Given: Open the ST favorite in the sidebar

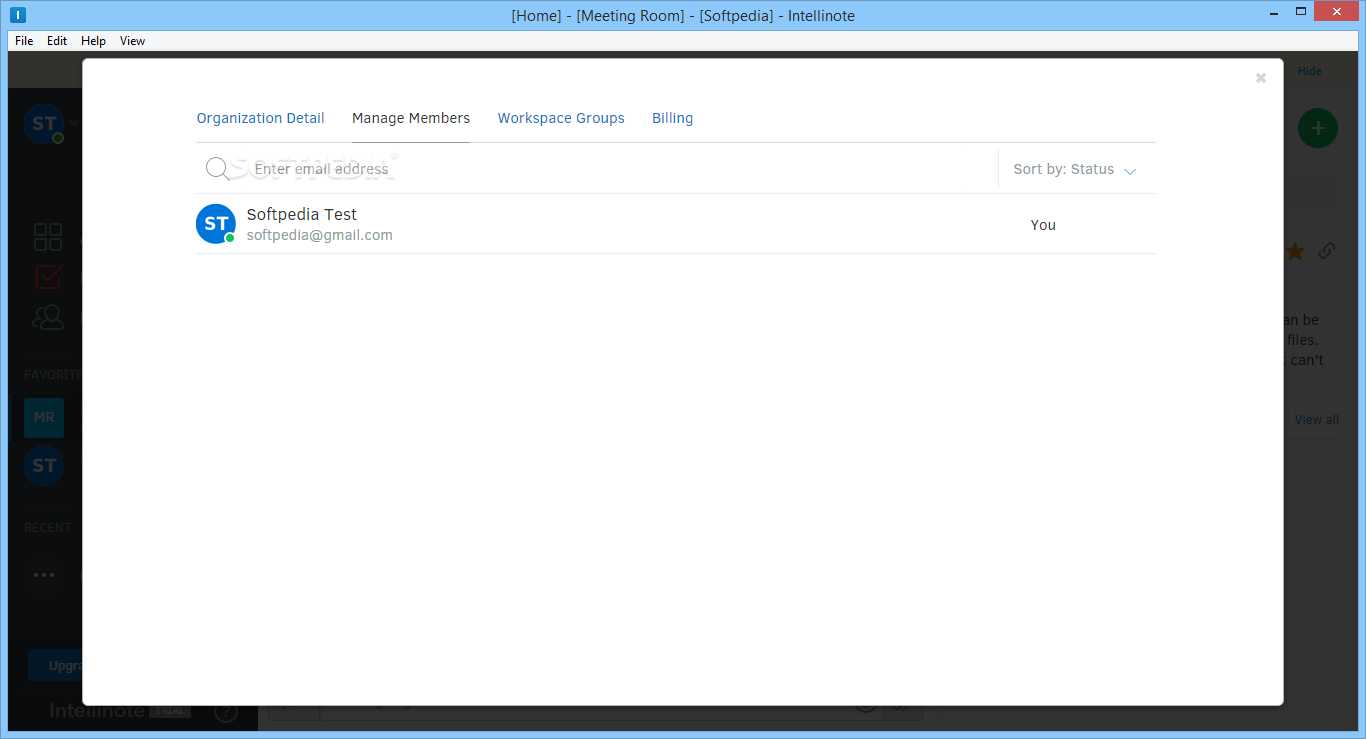Looking at the screenshot, I should tap(44, 466).
